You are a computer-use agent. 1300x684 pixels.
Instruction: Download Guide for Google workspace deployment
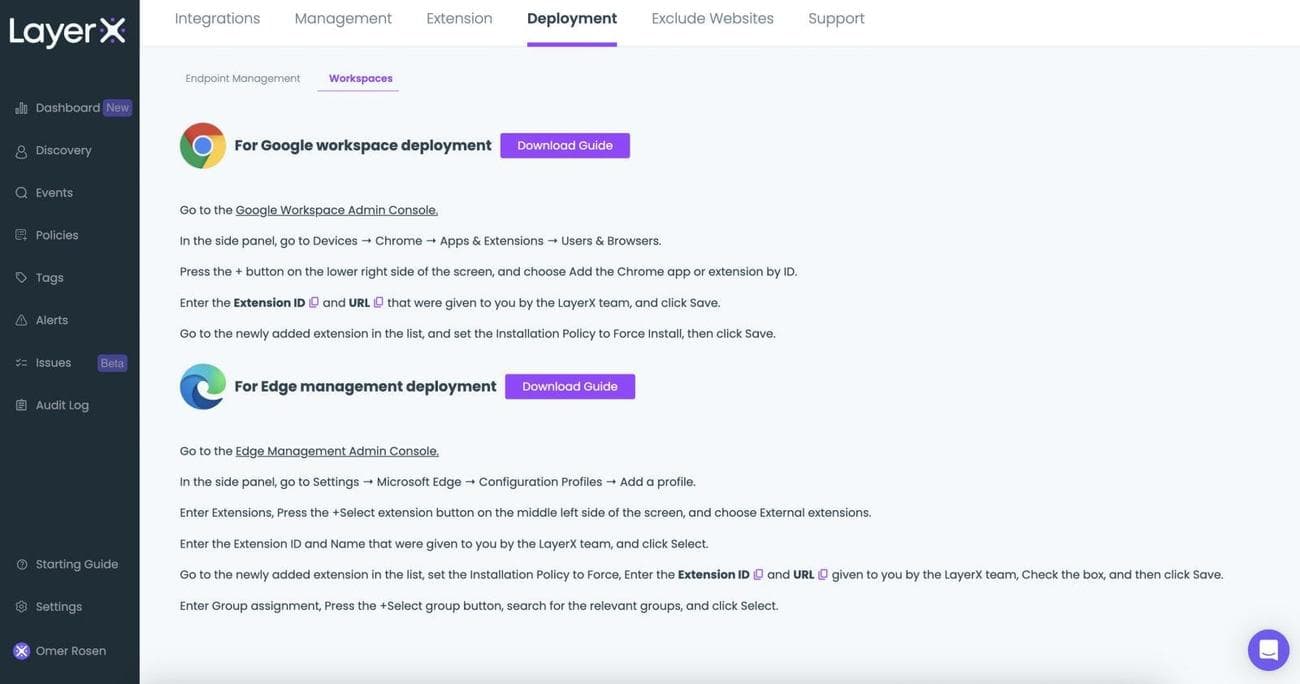565,146
